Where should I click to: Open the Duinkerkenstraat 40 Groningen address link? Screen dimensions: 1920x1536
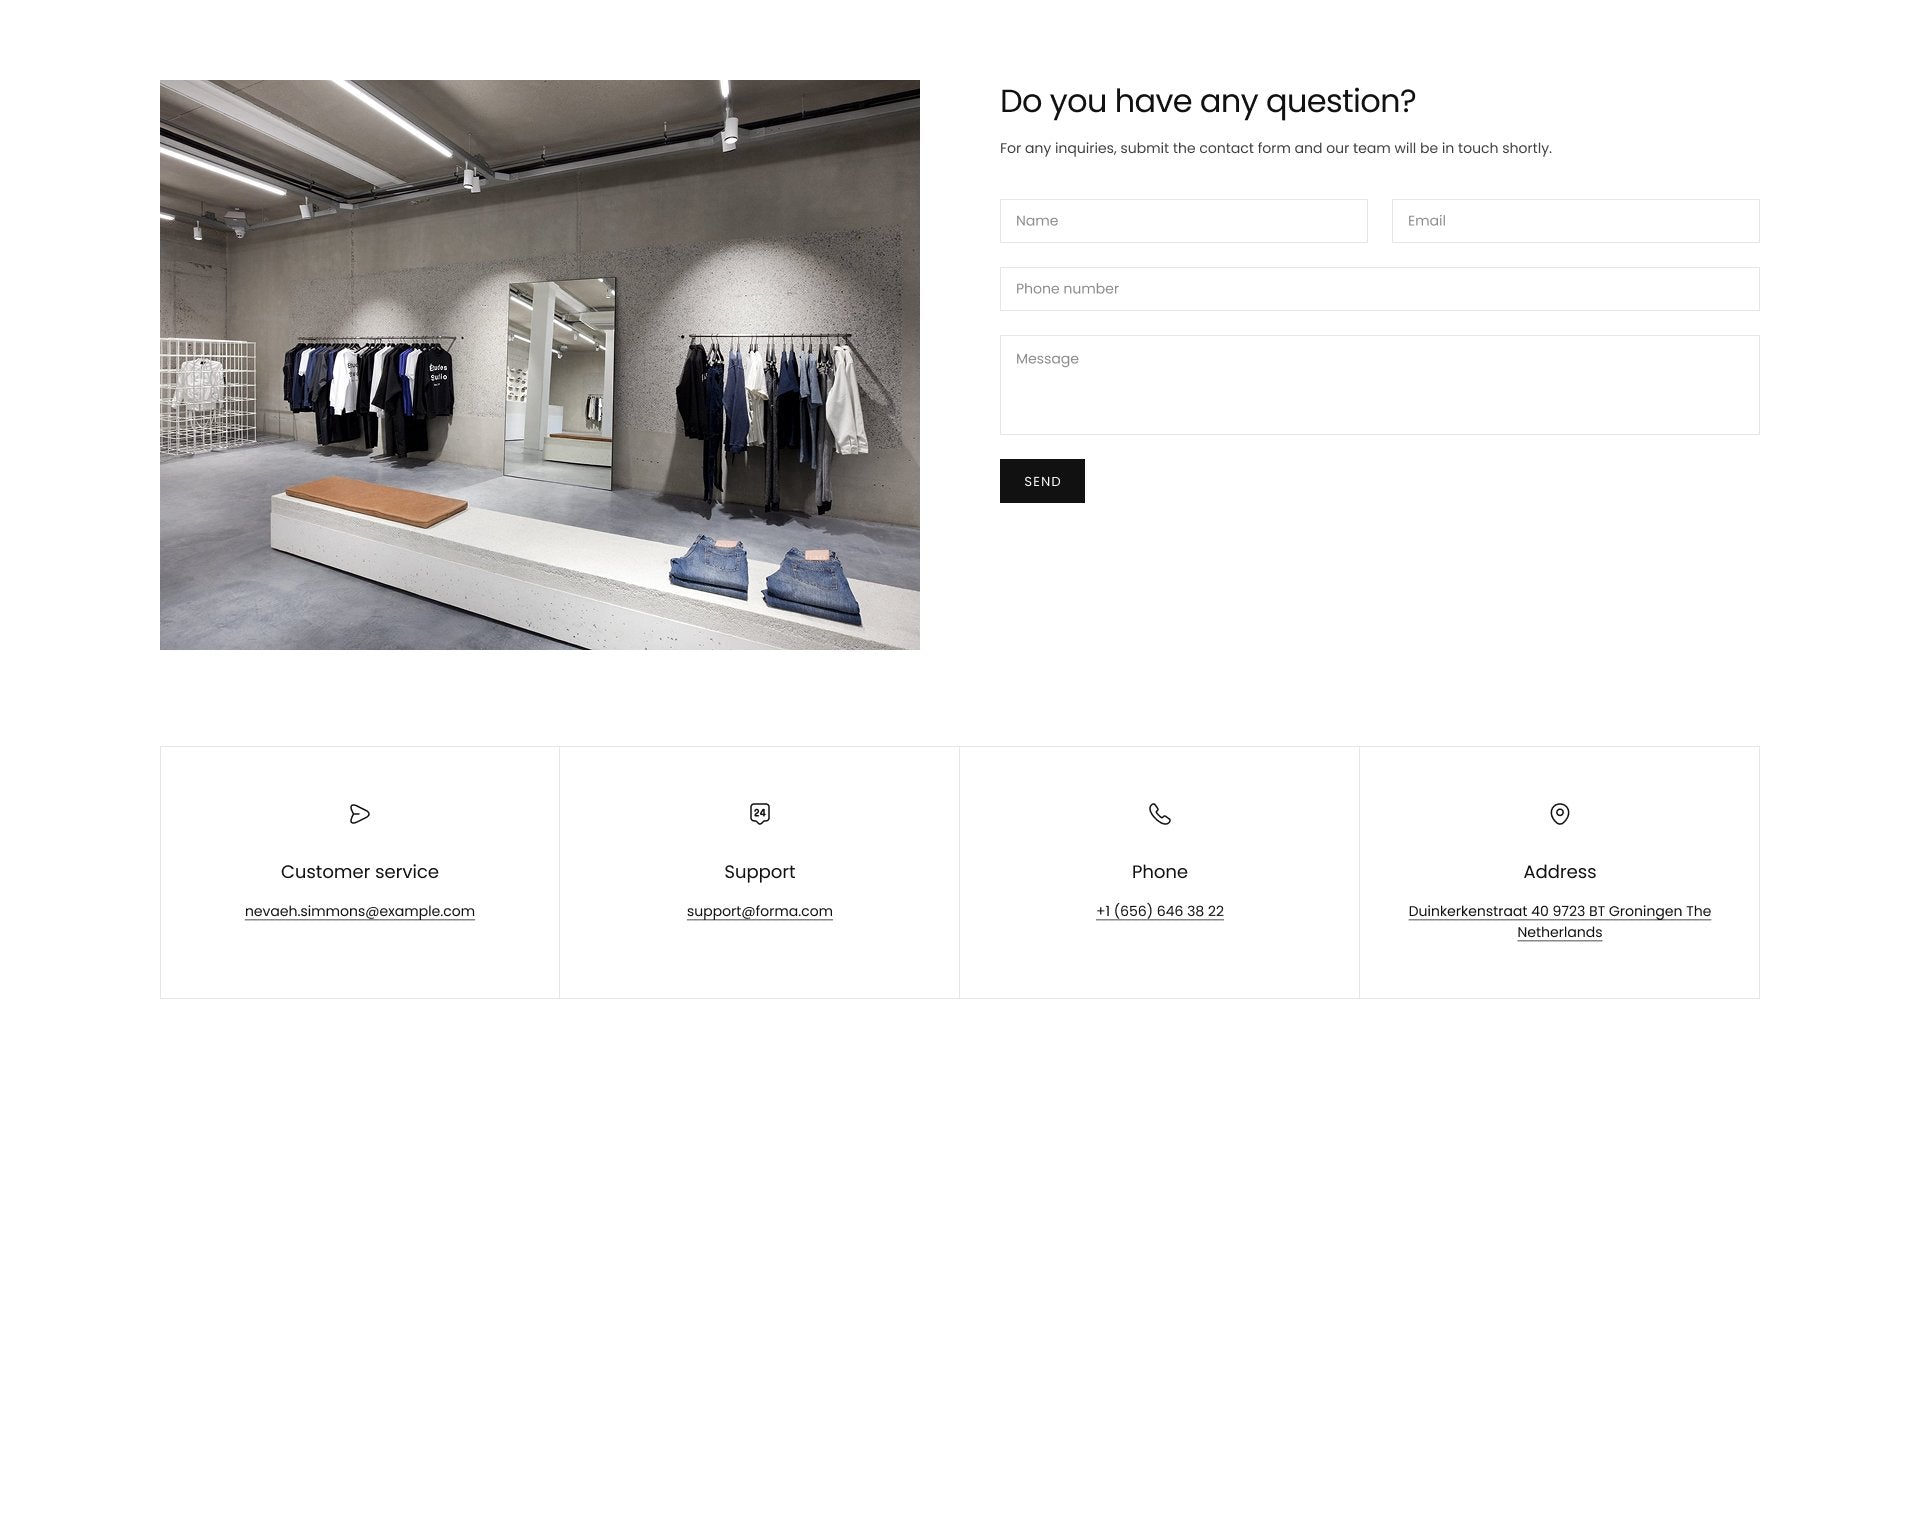(1560, 922)
